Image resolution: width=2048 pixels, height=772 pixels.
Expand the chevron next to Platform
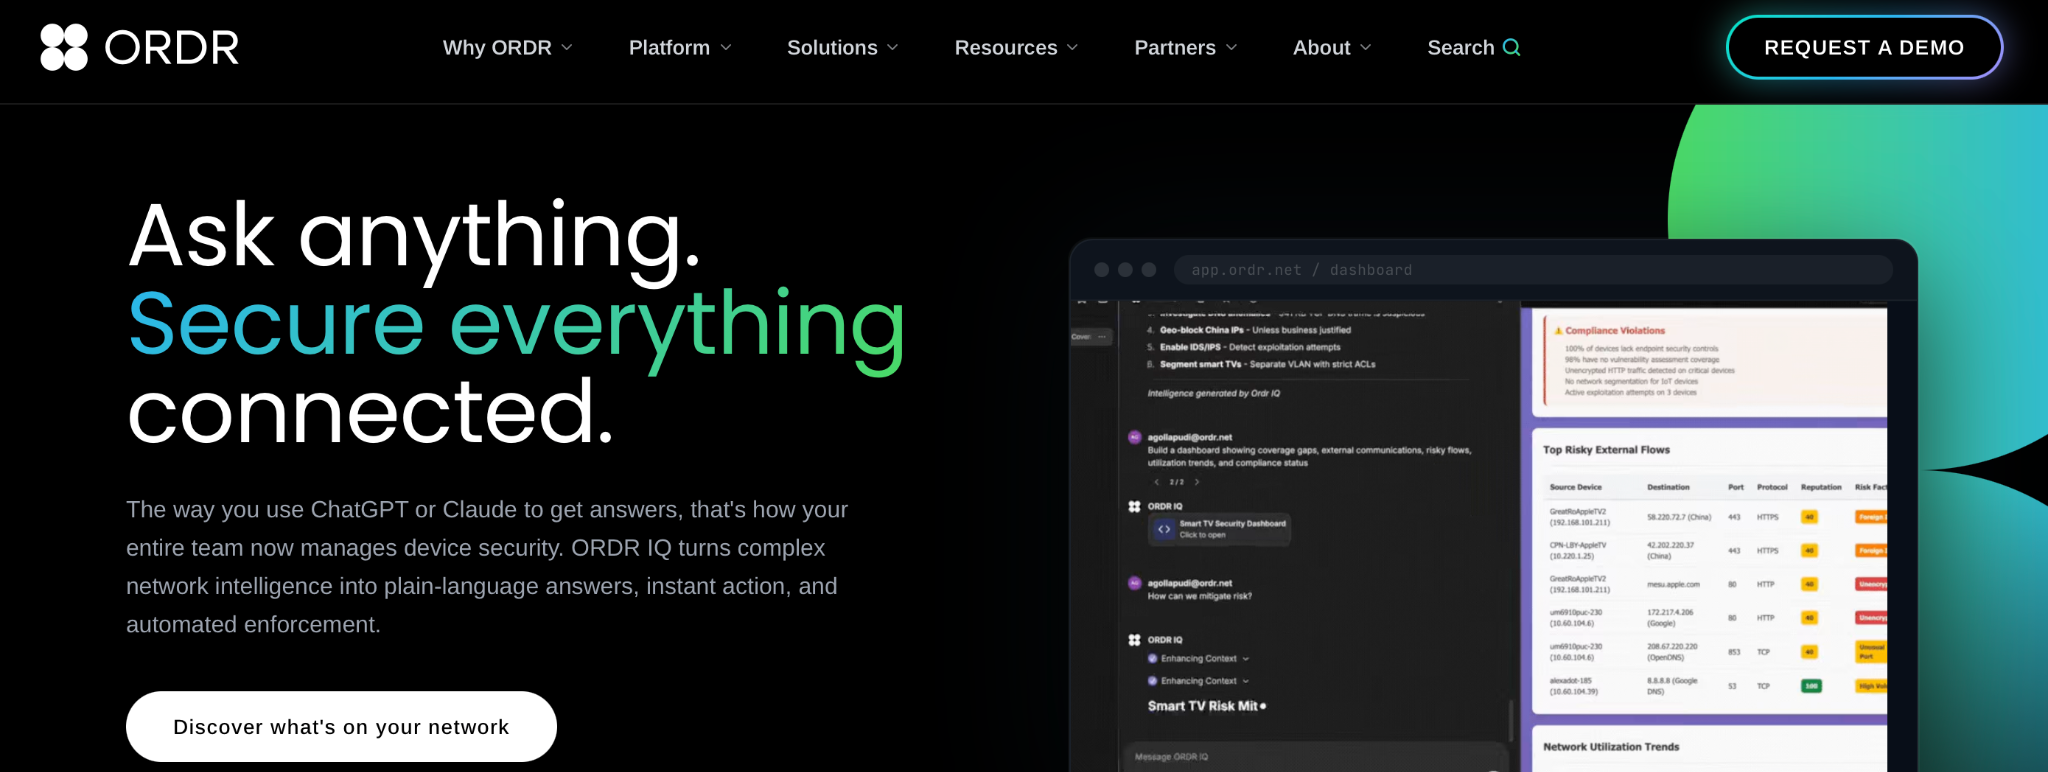pyautogui.click(x=726, y=47)
